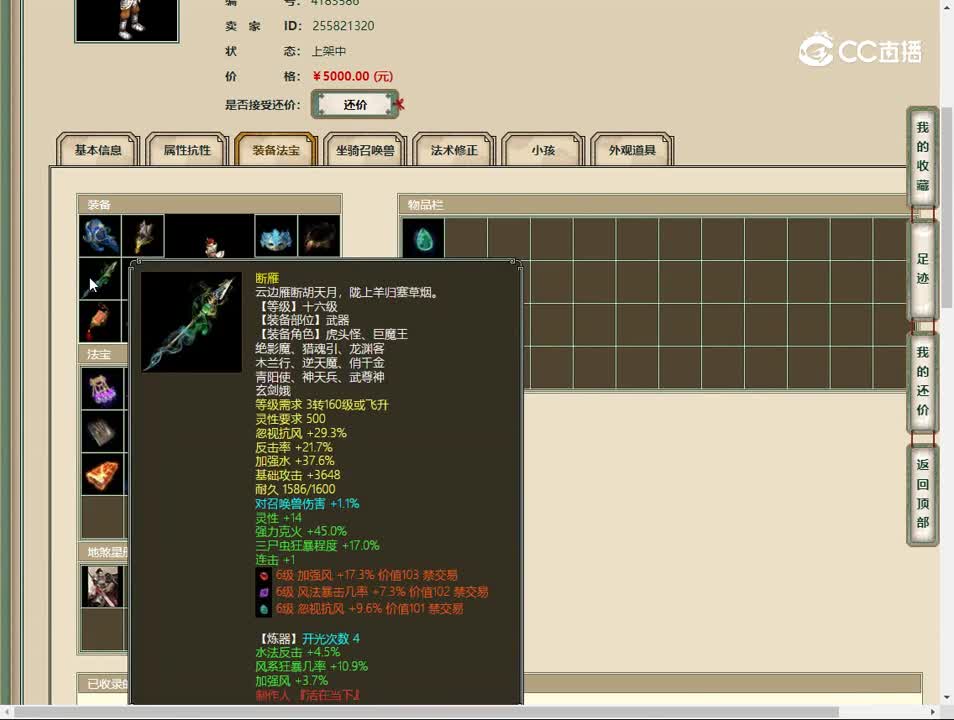Click the flame treasure icon in 法宝 panel
The width and height of the screenshot is (954, 720).
click(x=101, y=474)
